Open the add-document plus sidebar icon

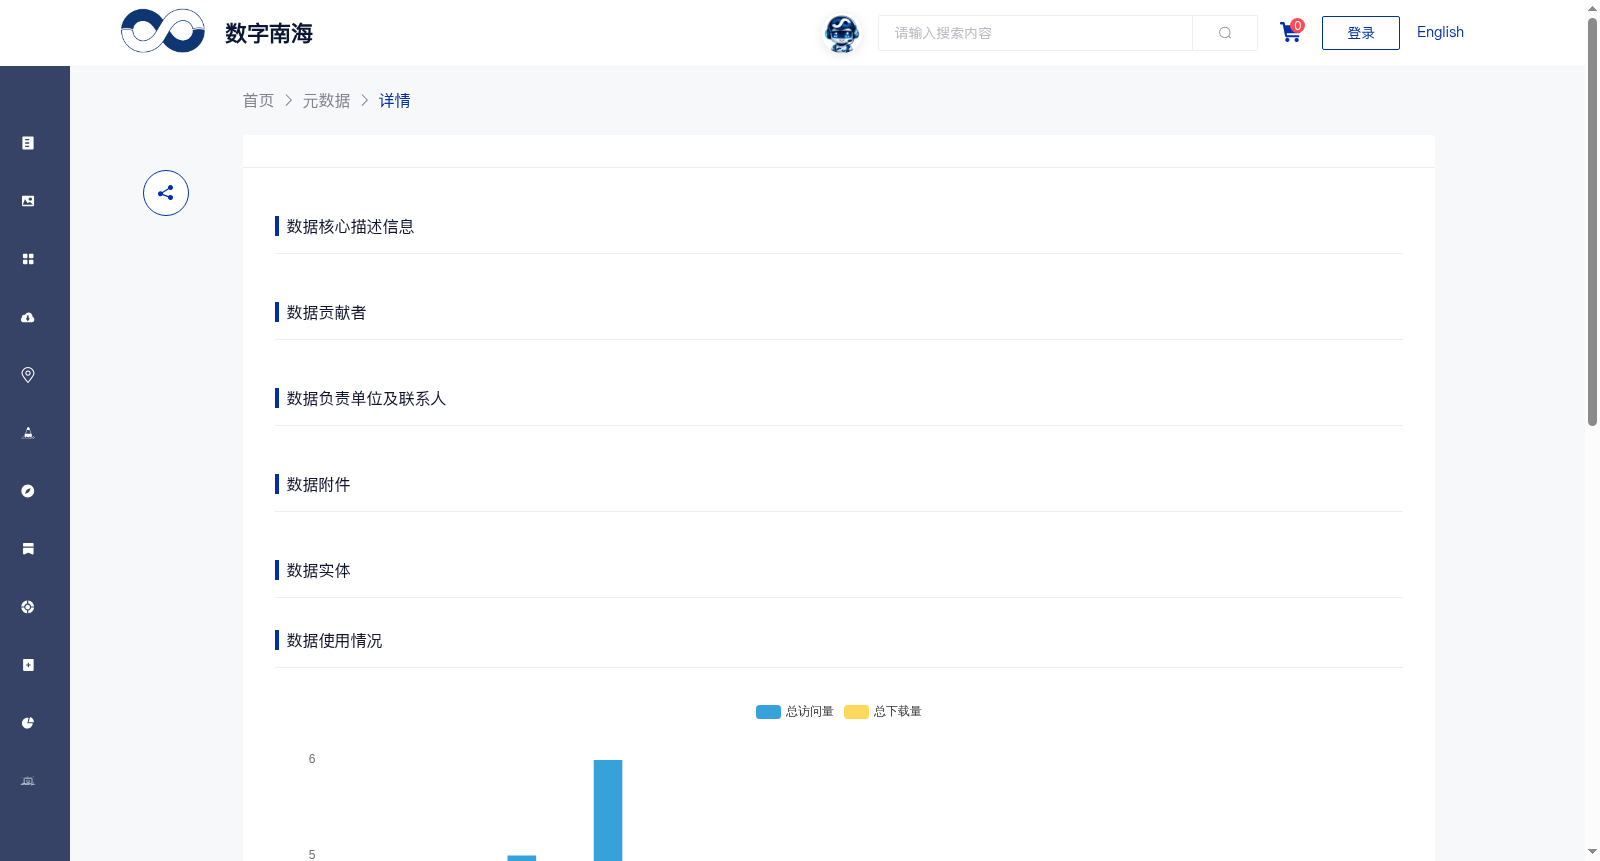(x=28, y=665)
